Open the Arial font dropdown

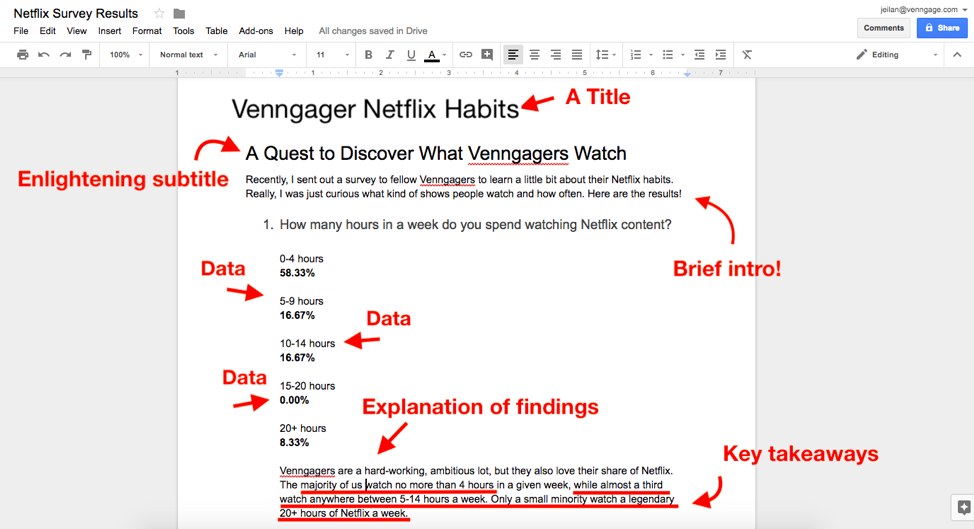[268, 55]
